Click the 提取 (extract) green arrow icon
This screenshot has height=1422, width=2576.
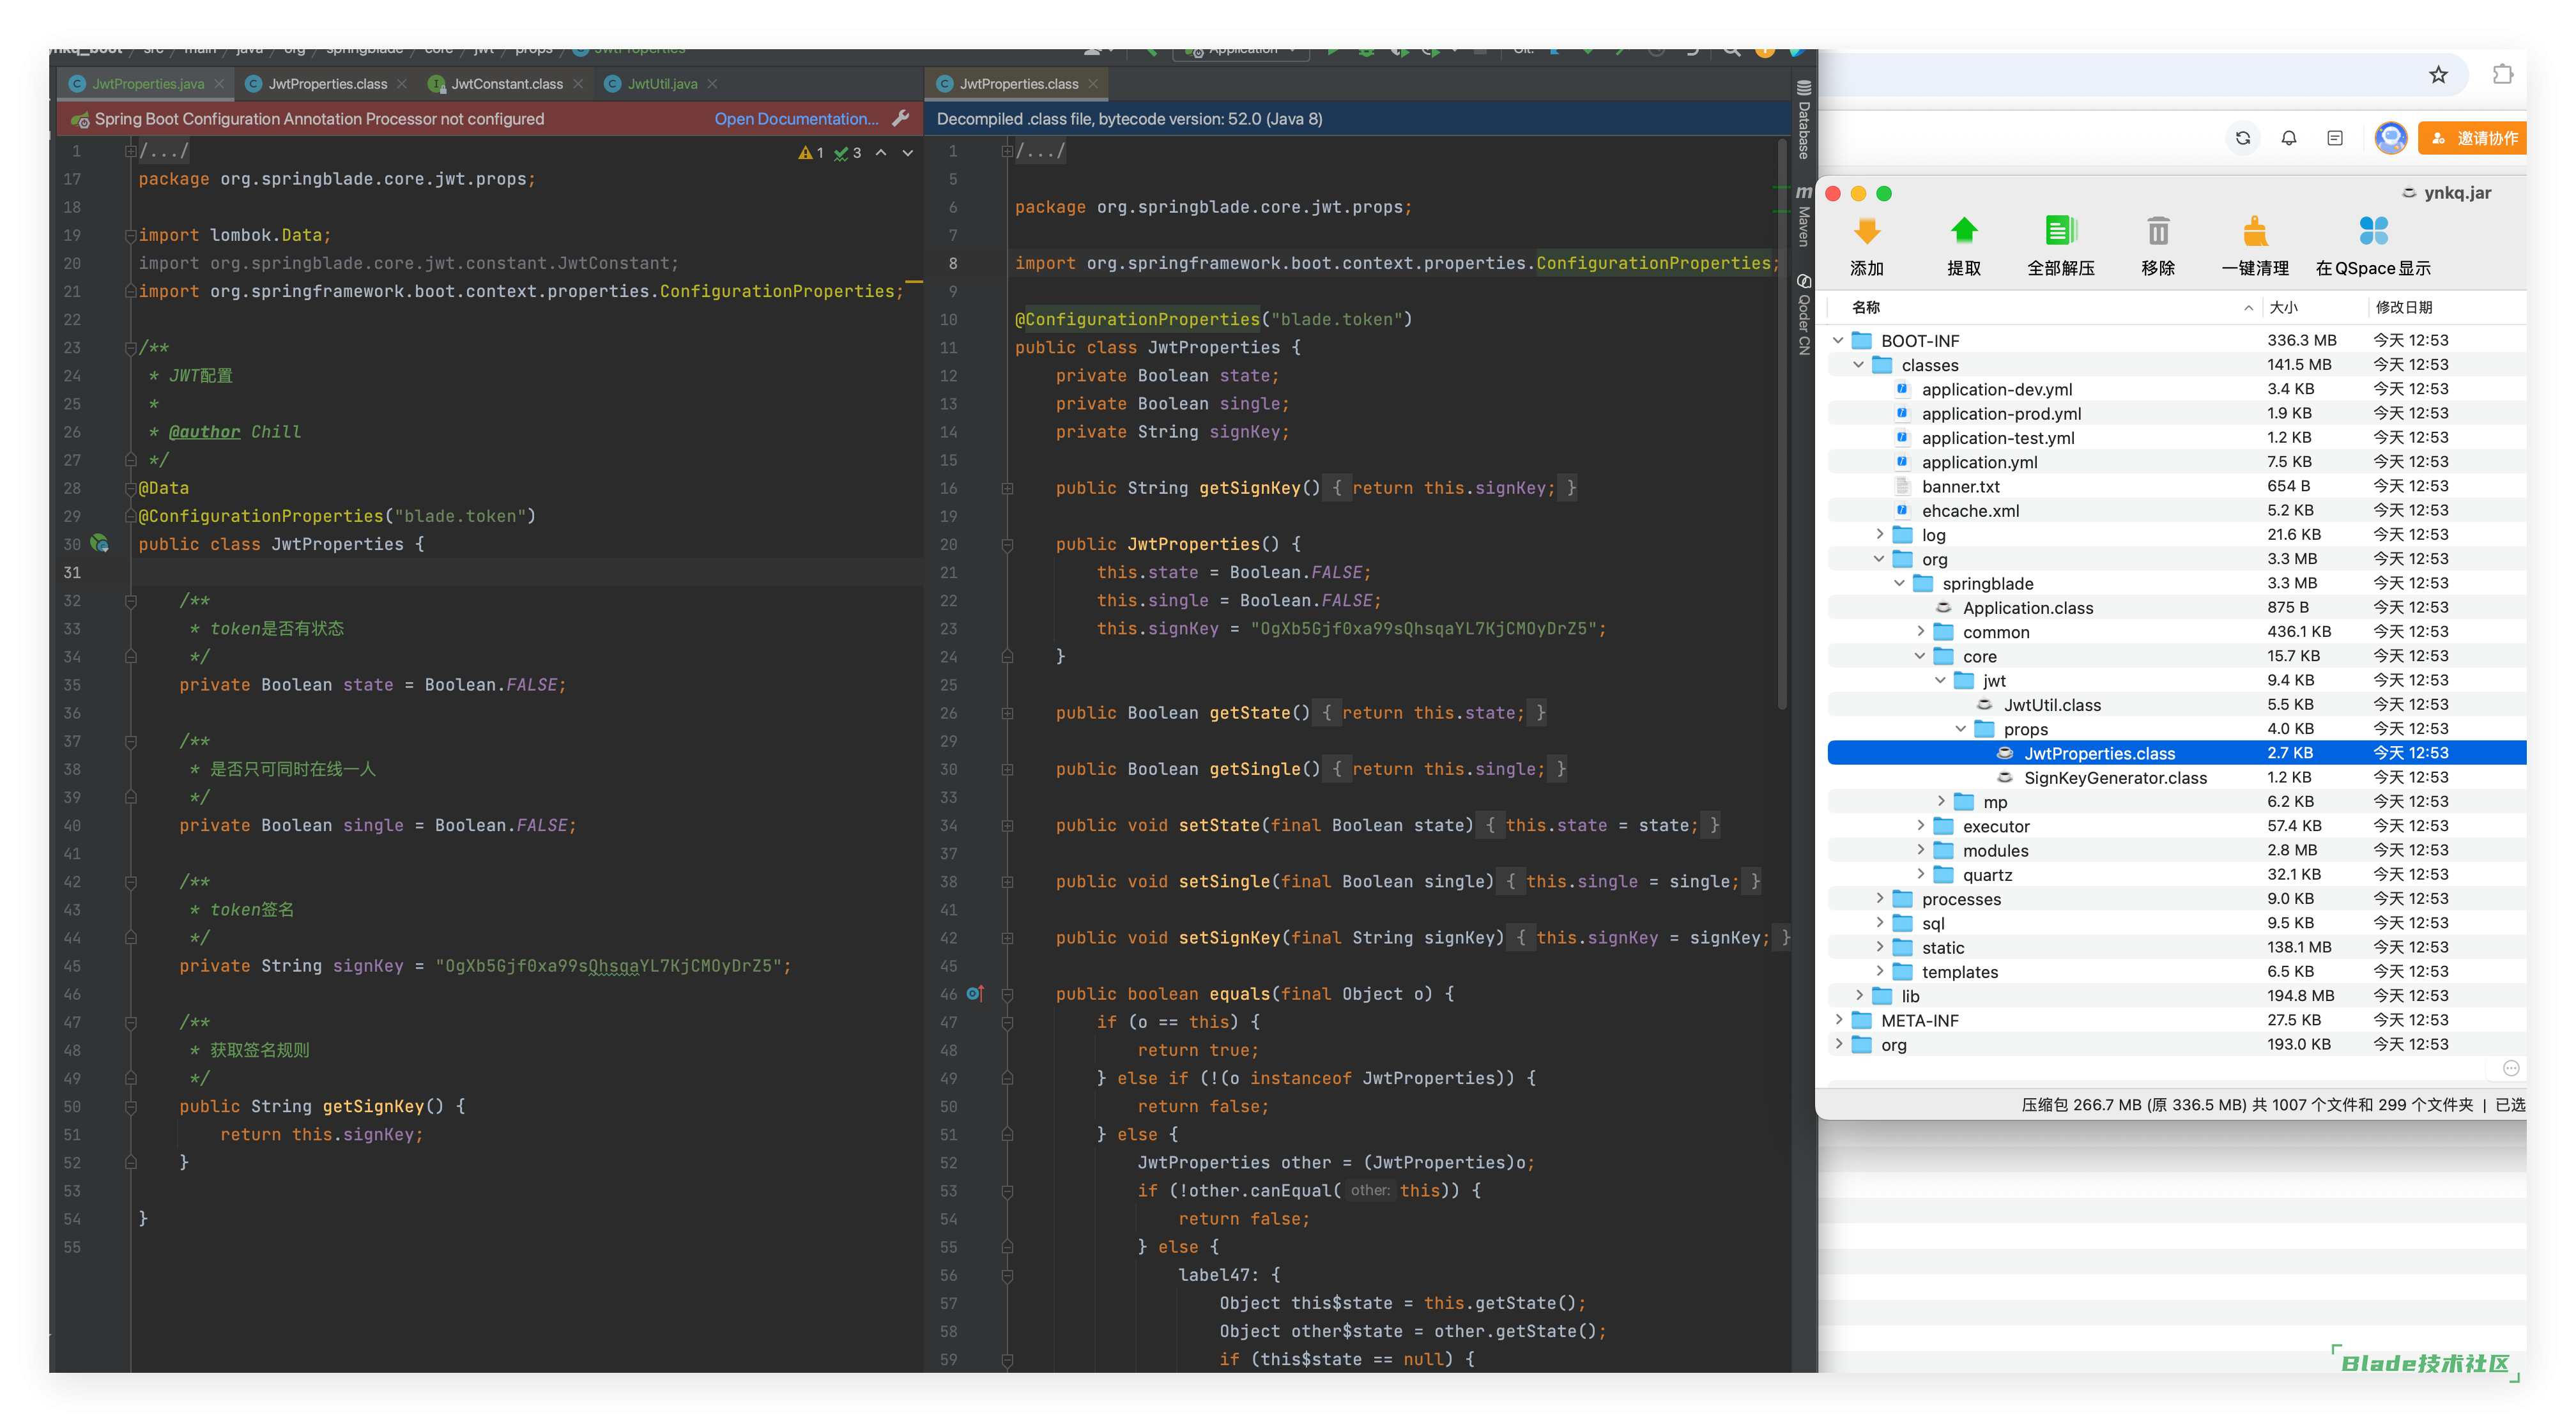click(x=1963, y=232)
